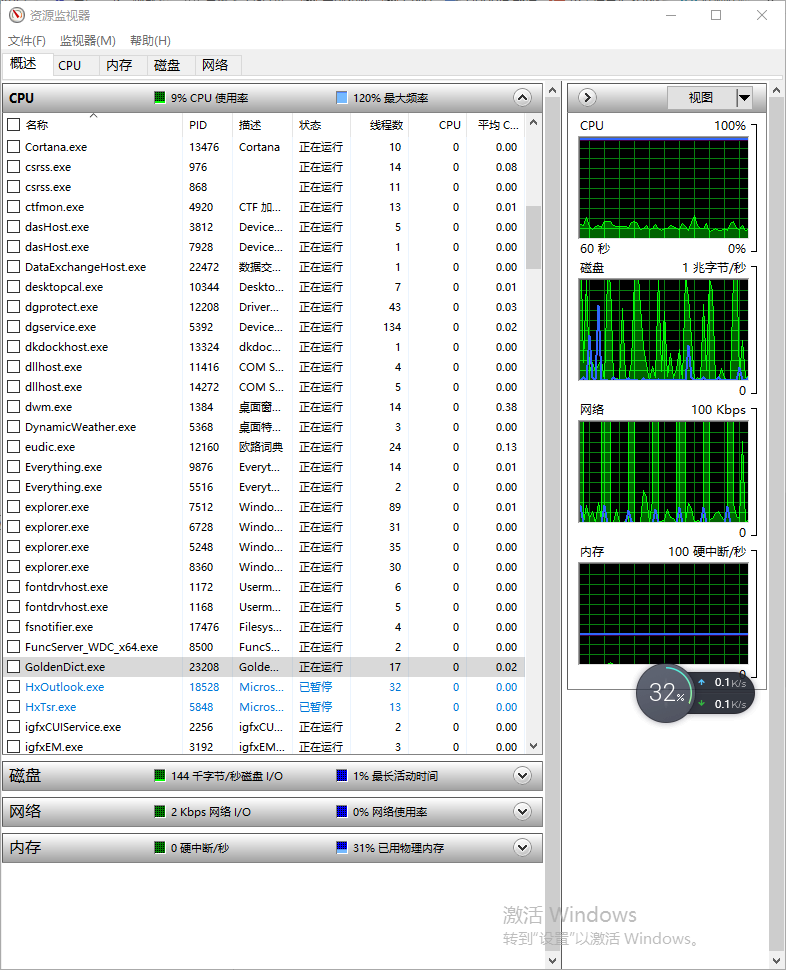Click the upload speed arrow in floating widget

click(x=701, y=682)
